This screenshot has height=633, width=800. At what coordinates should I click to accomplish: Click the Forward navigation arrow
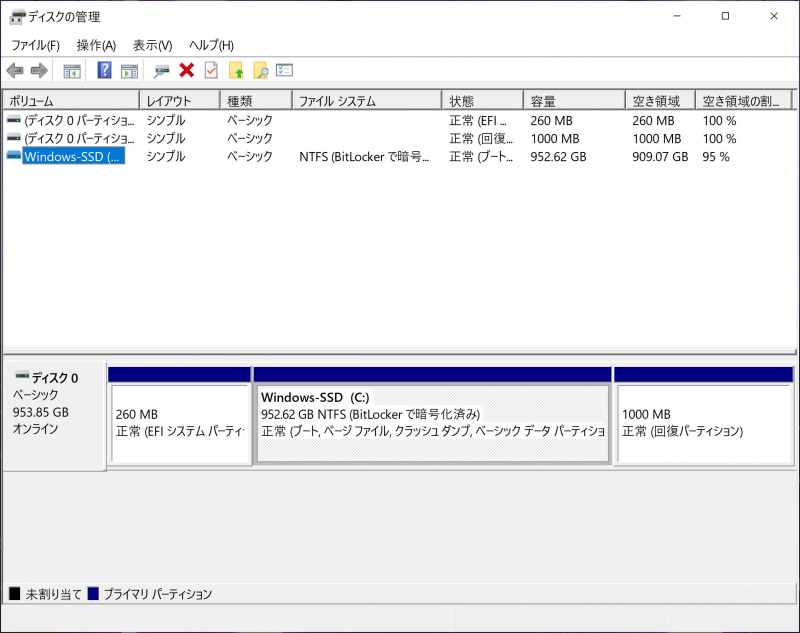click(x=38, y=70)
